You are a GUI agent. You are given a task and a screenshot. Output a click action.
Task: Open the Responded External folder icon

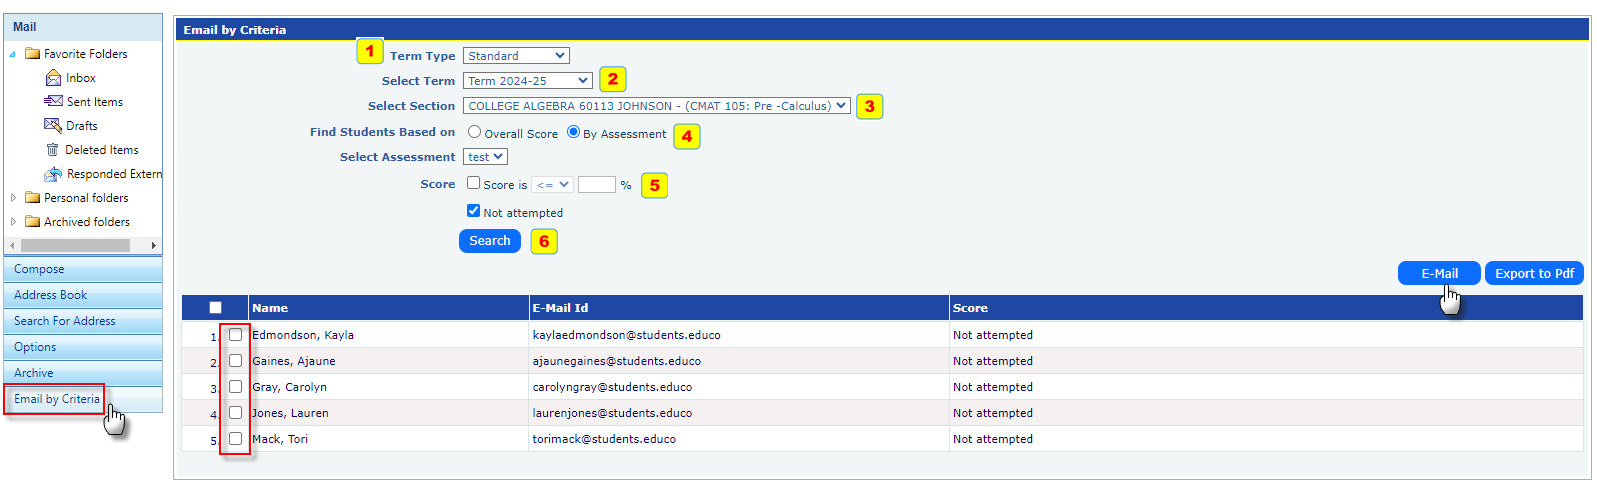pyautogui.click(x=53, y=174)
